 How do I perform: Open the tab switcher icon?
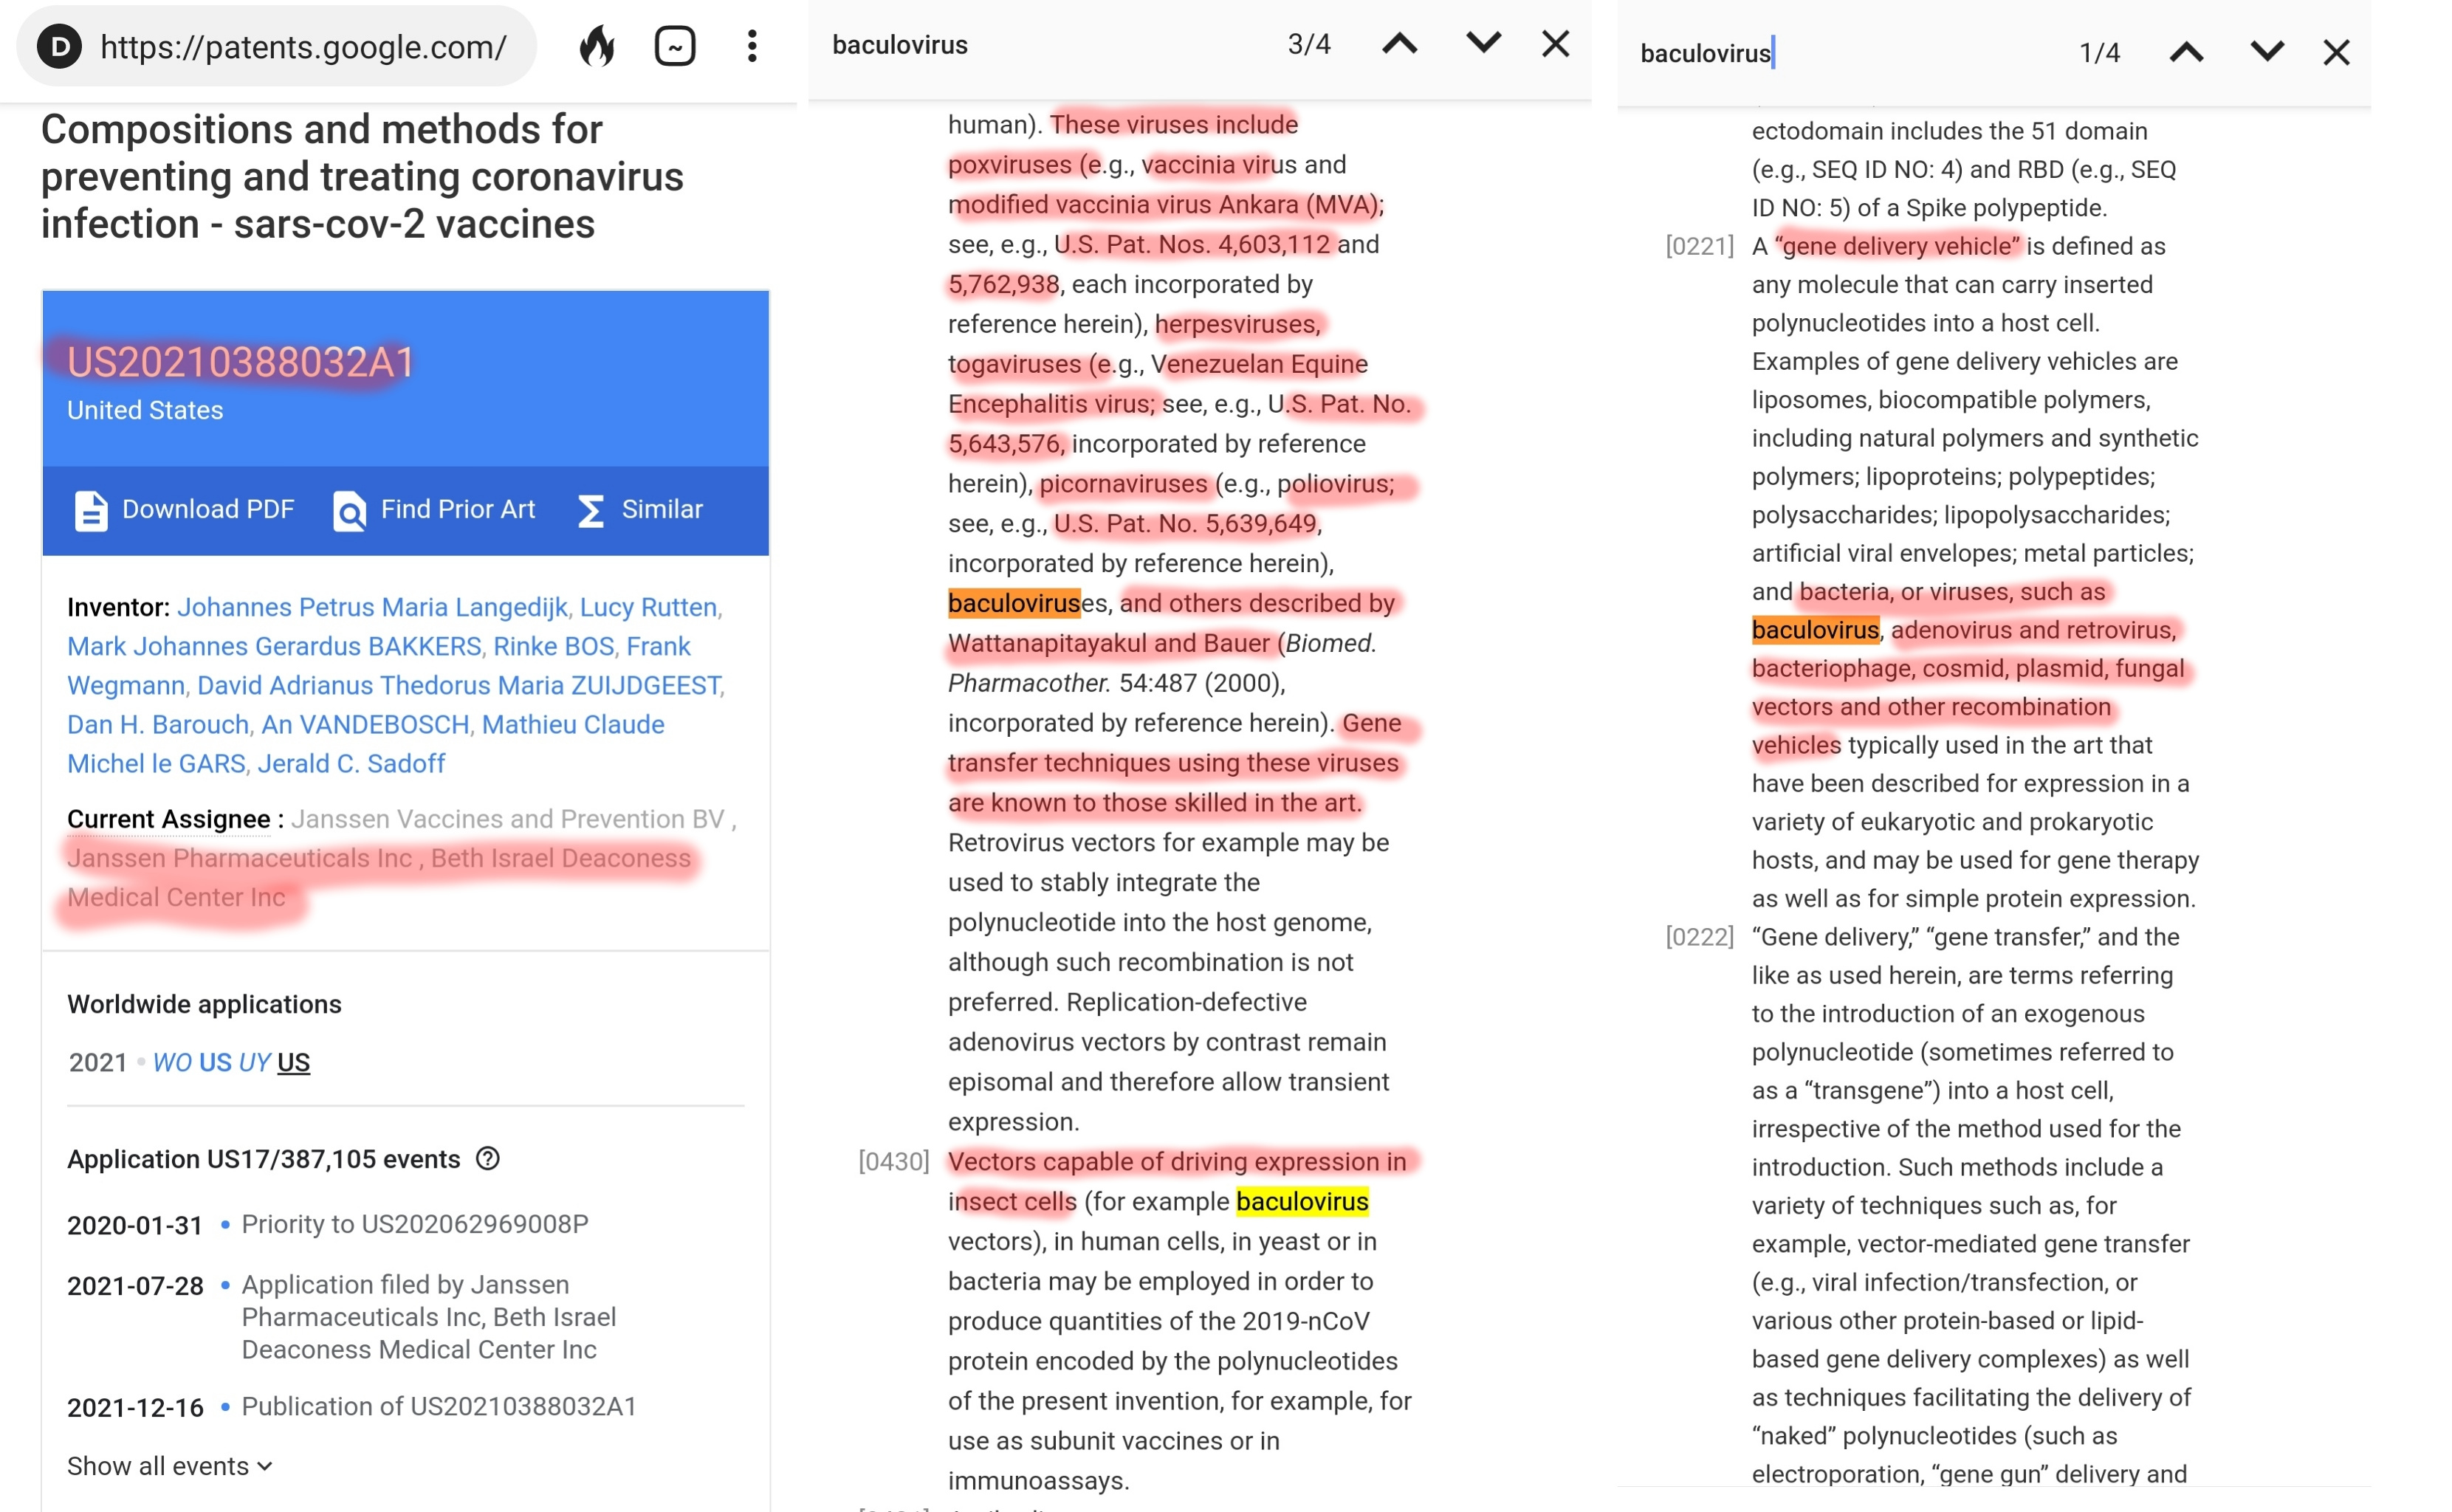pos(675,46)
